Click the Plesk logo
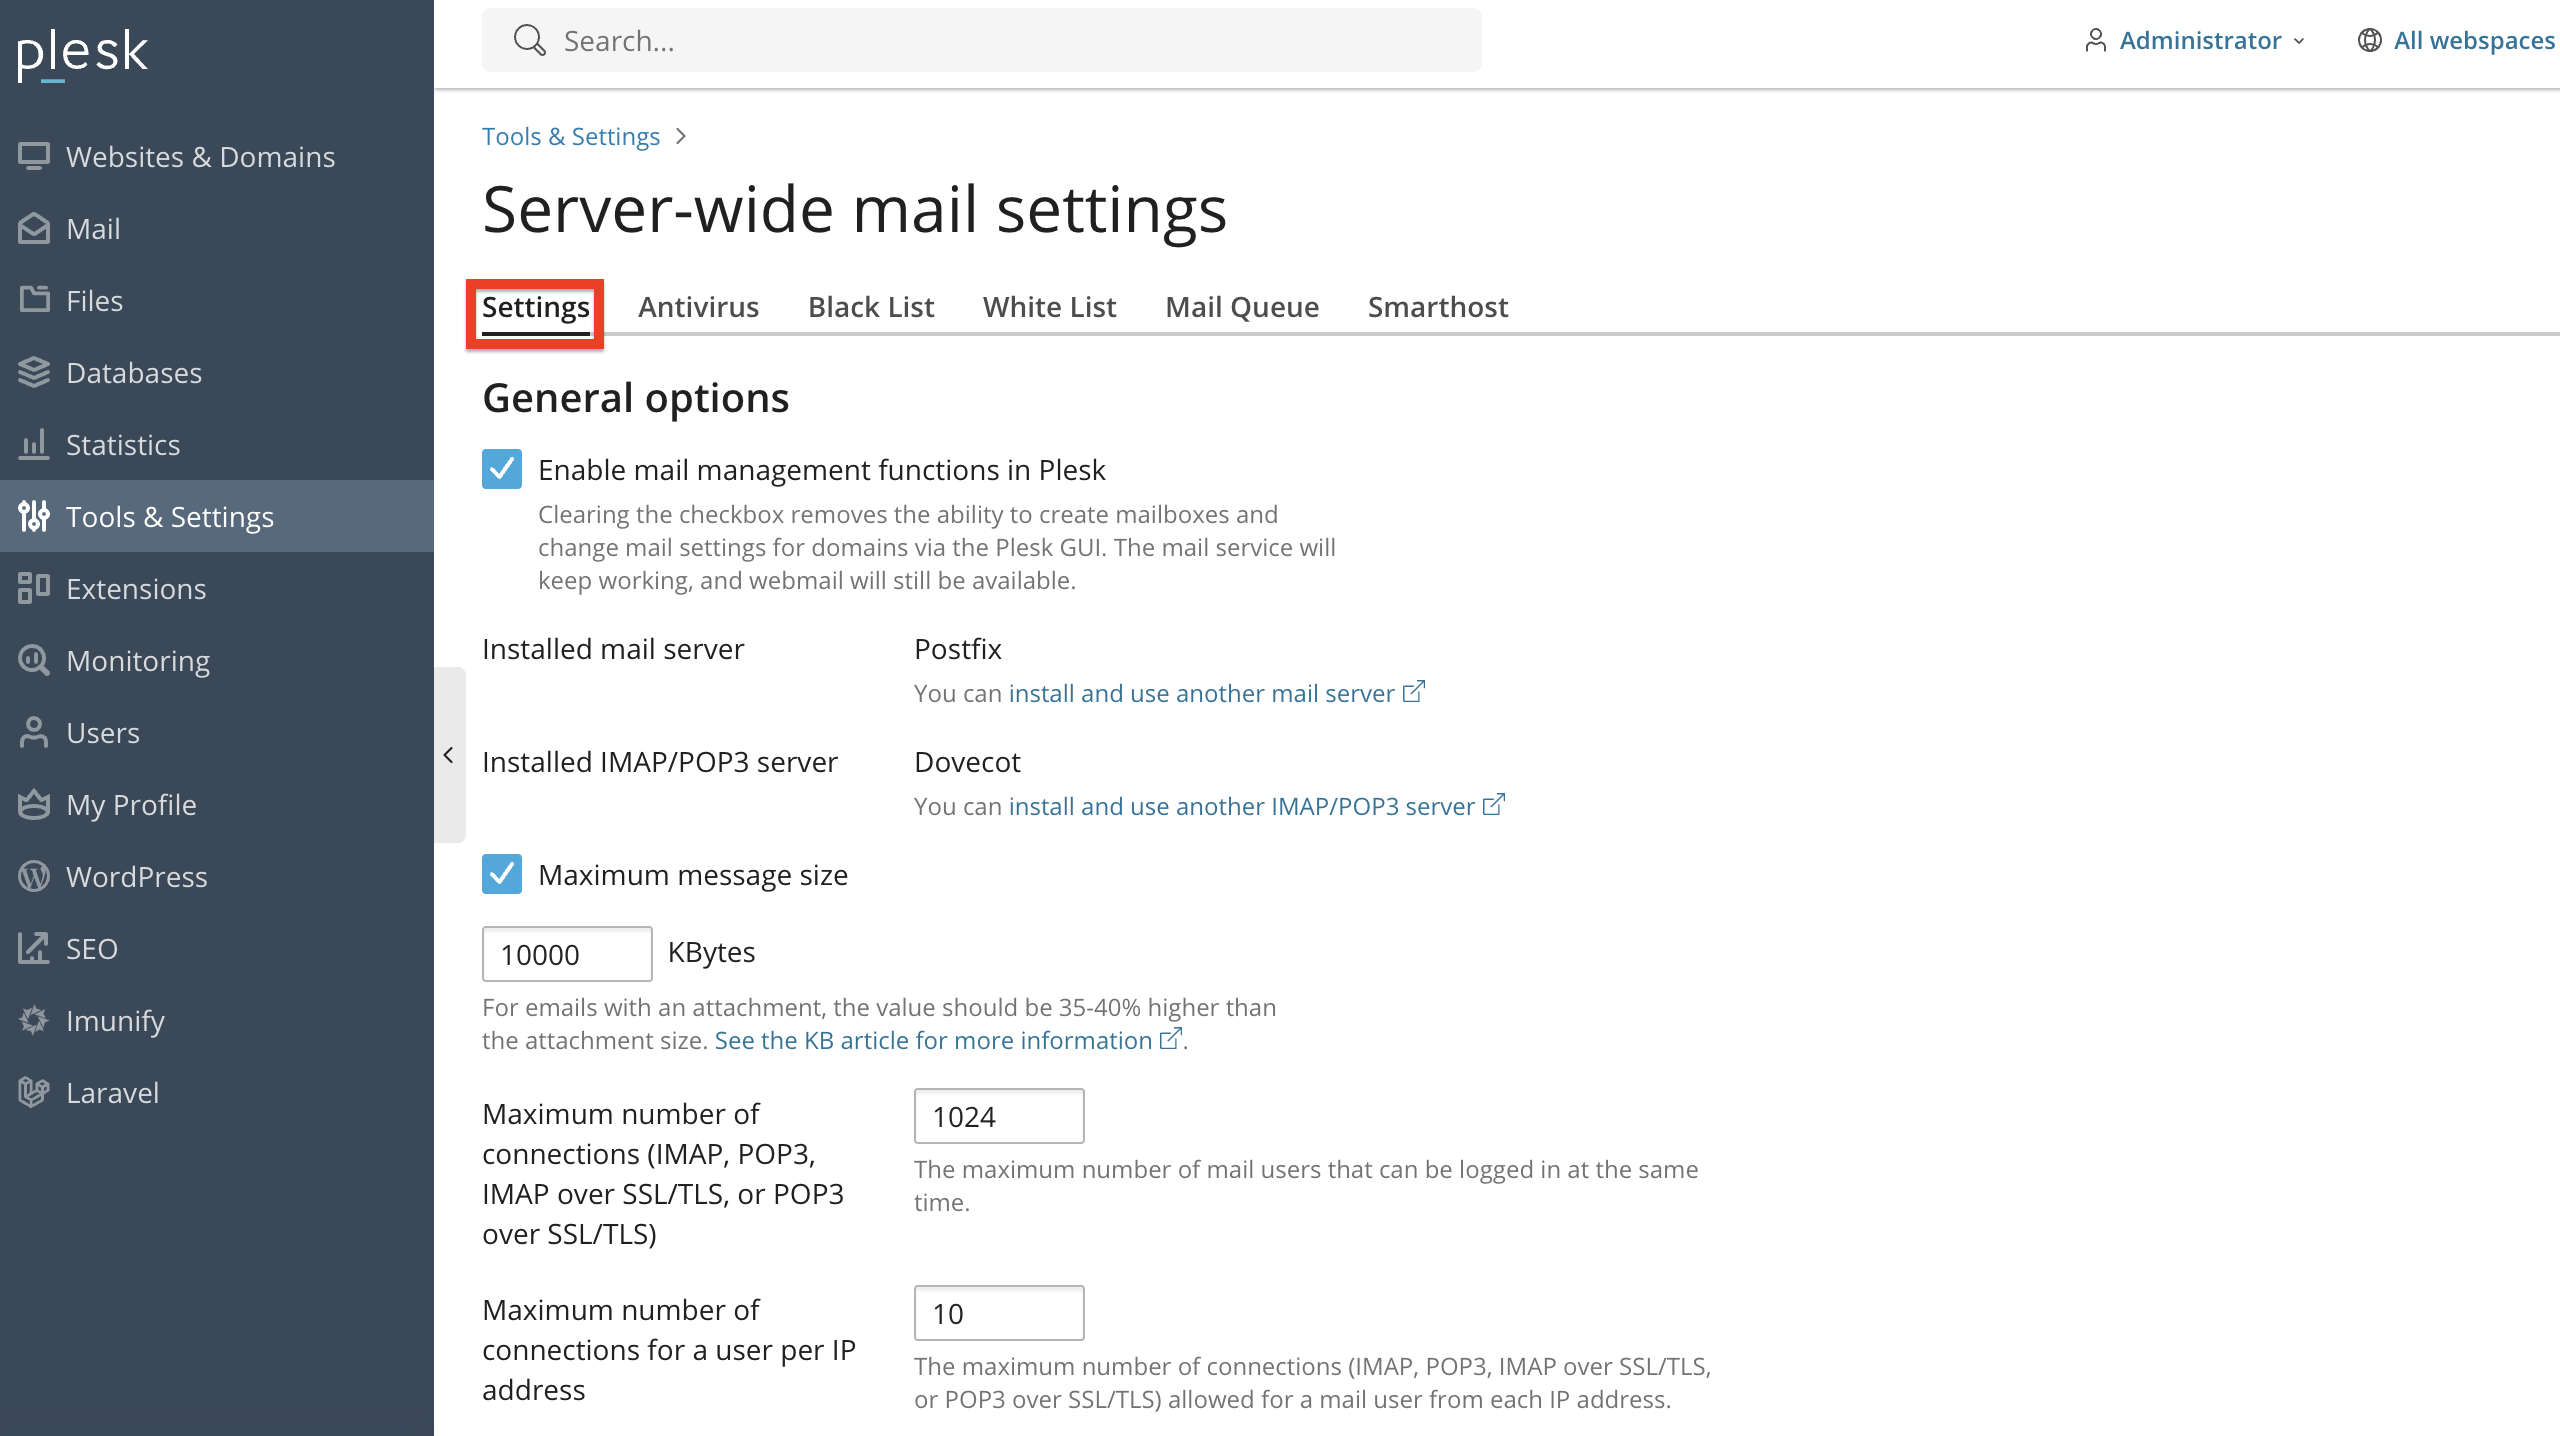This screenshot has width=2560, height=1436. click(x=83, y=53)
